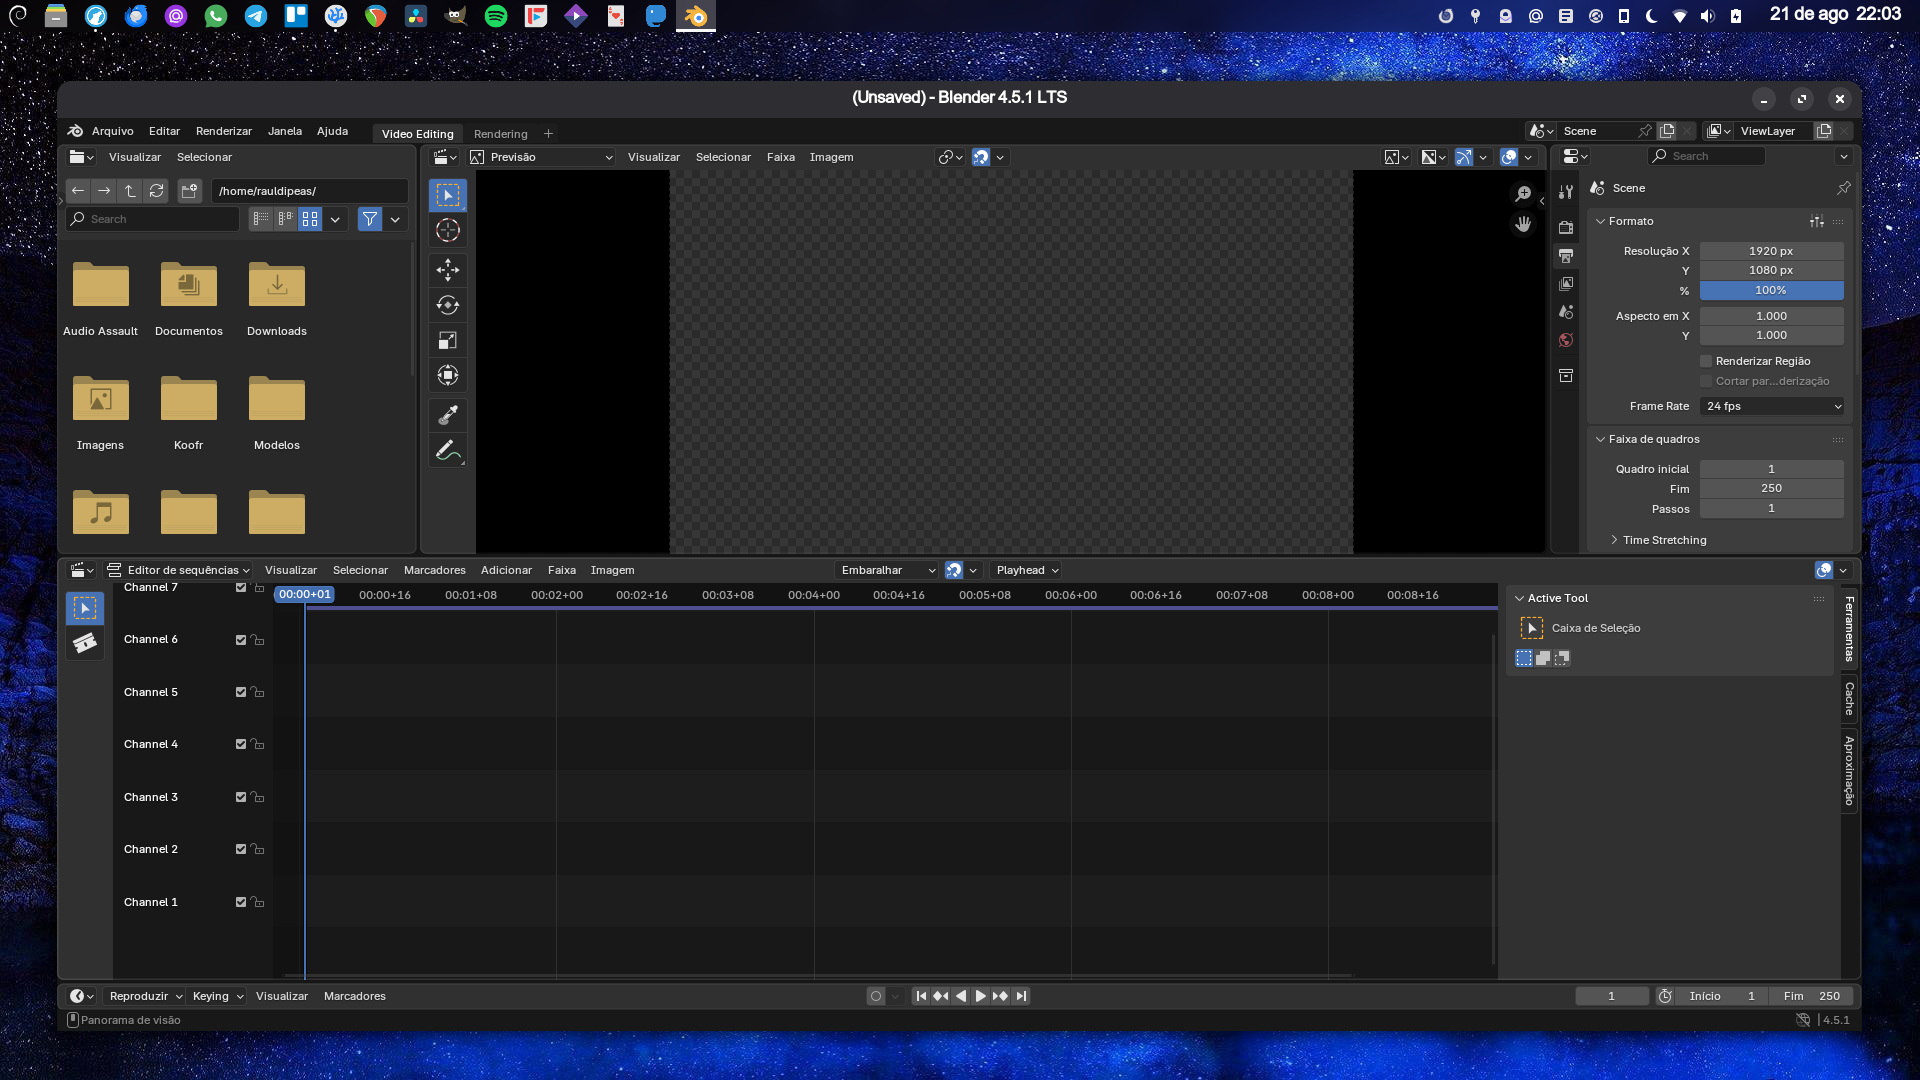Open the Embaralhar overlap mode dropdown
Image resolution: width=1920 pixels, height=1080 pixels.
click(886, 570)
